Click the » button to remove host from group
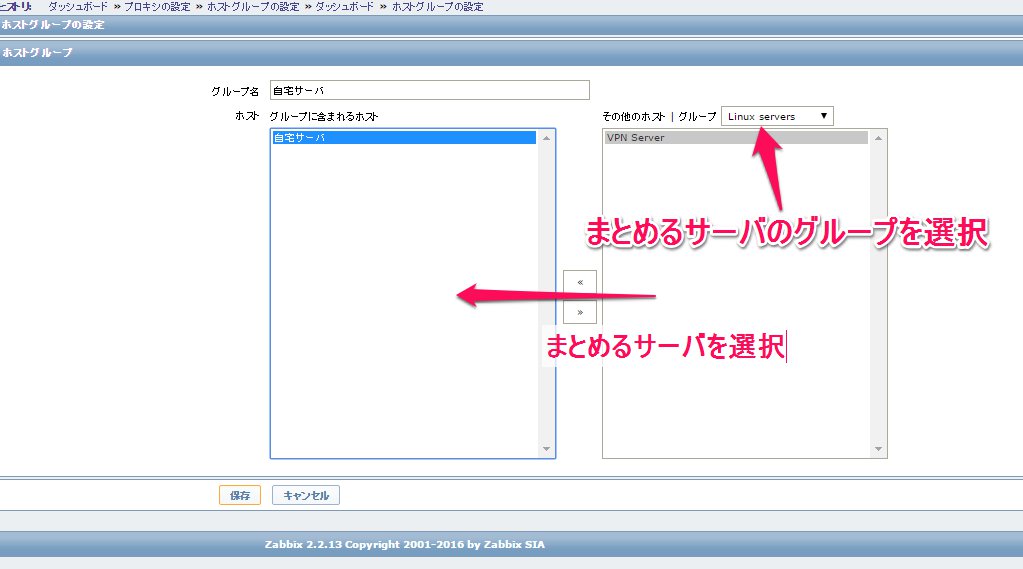Screen dimensions: 1023x569 580,312
